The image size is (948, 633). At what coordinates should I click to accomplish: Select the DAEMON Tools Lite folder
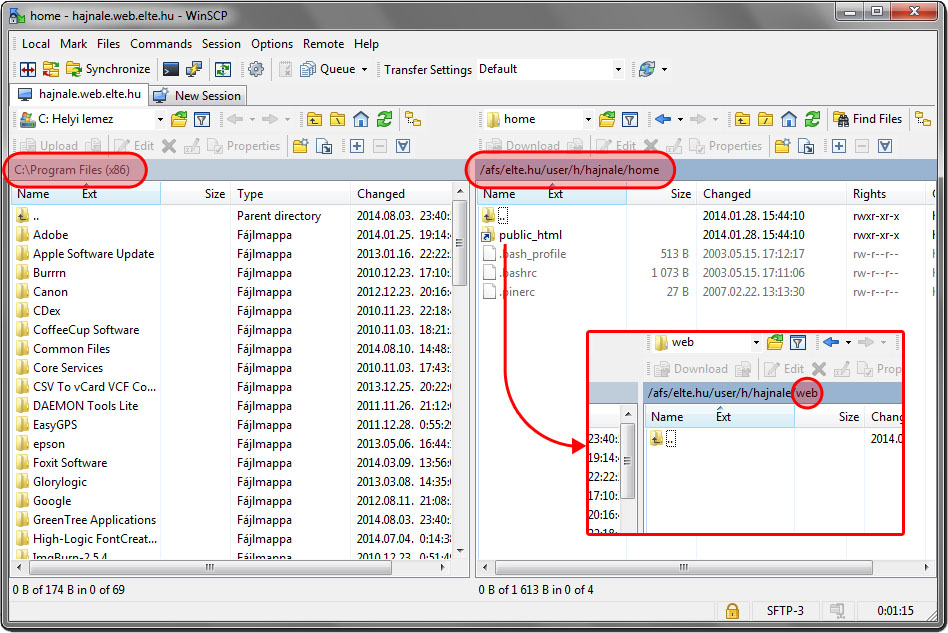pyautogui.click(x=85, y=406)
